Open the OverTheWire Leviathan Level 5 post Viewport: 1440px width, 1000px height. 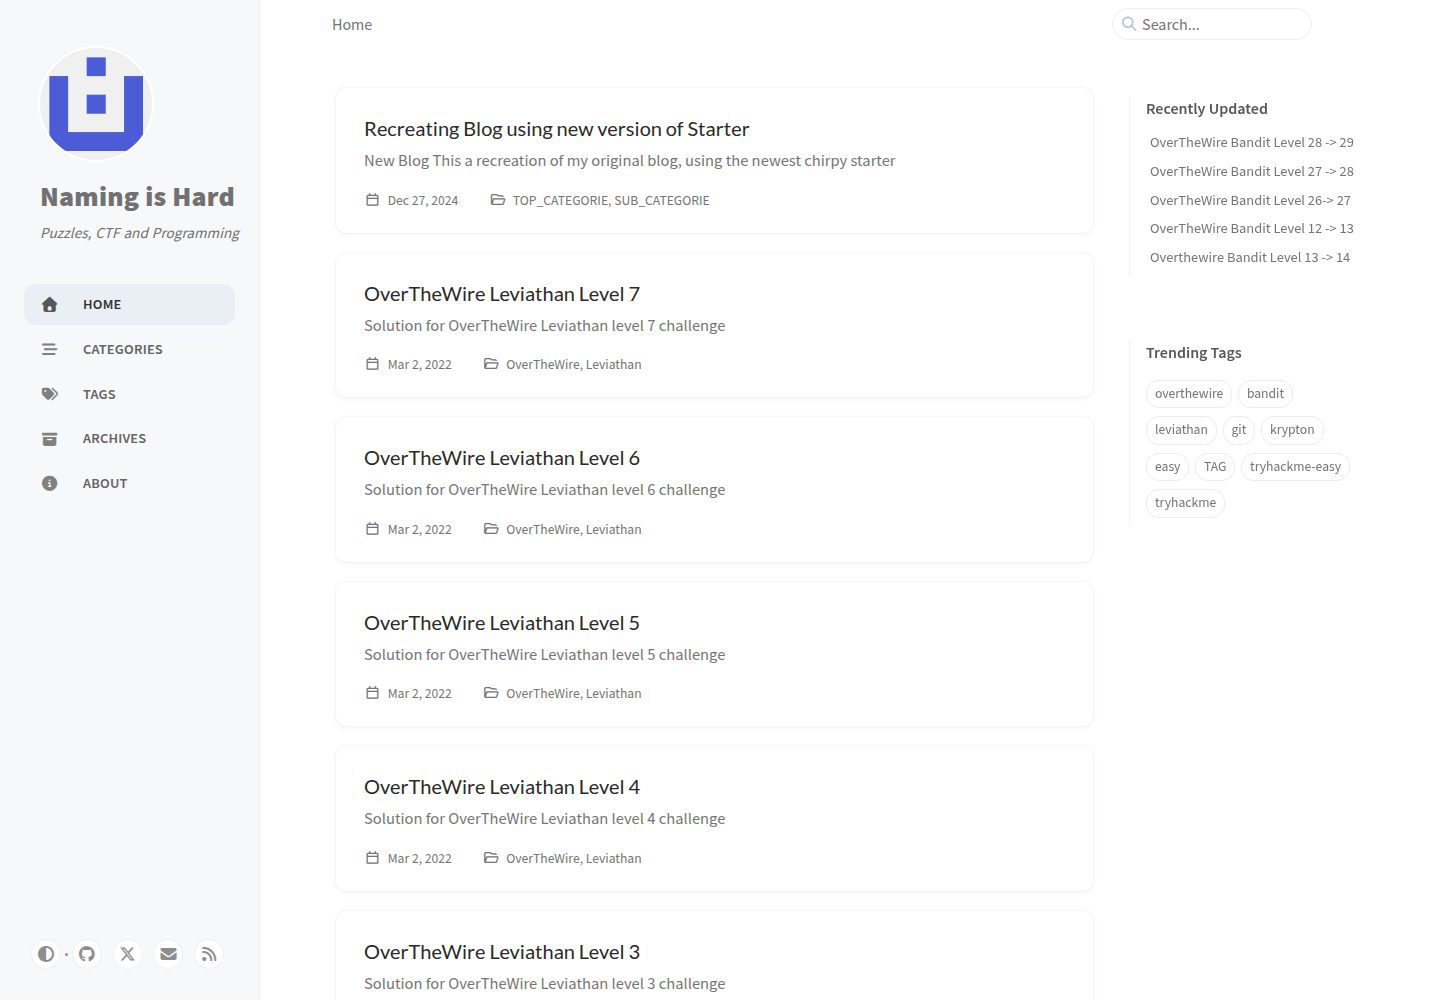[x=714, y=654]
